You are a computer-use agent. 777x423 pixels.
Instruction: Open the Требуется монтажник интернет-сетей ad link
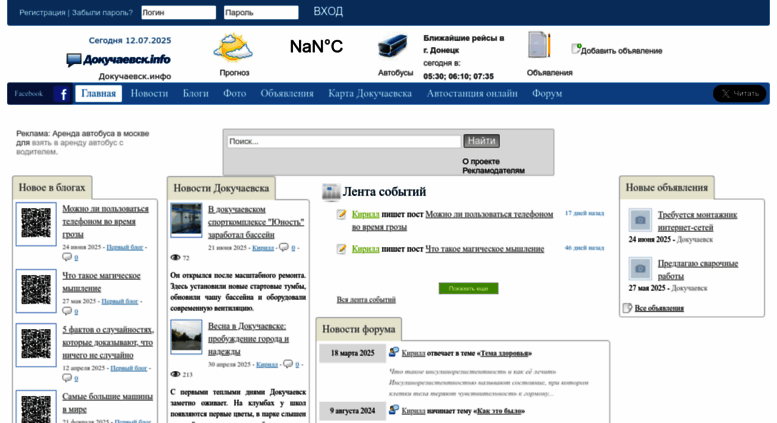pyautogui.click(x=697, y=221)
